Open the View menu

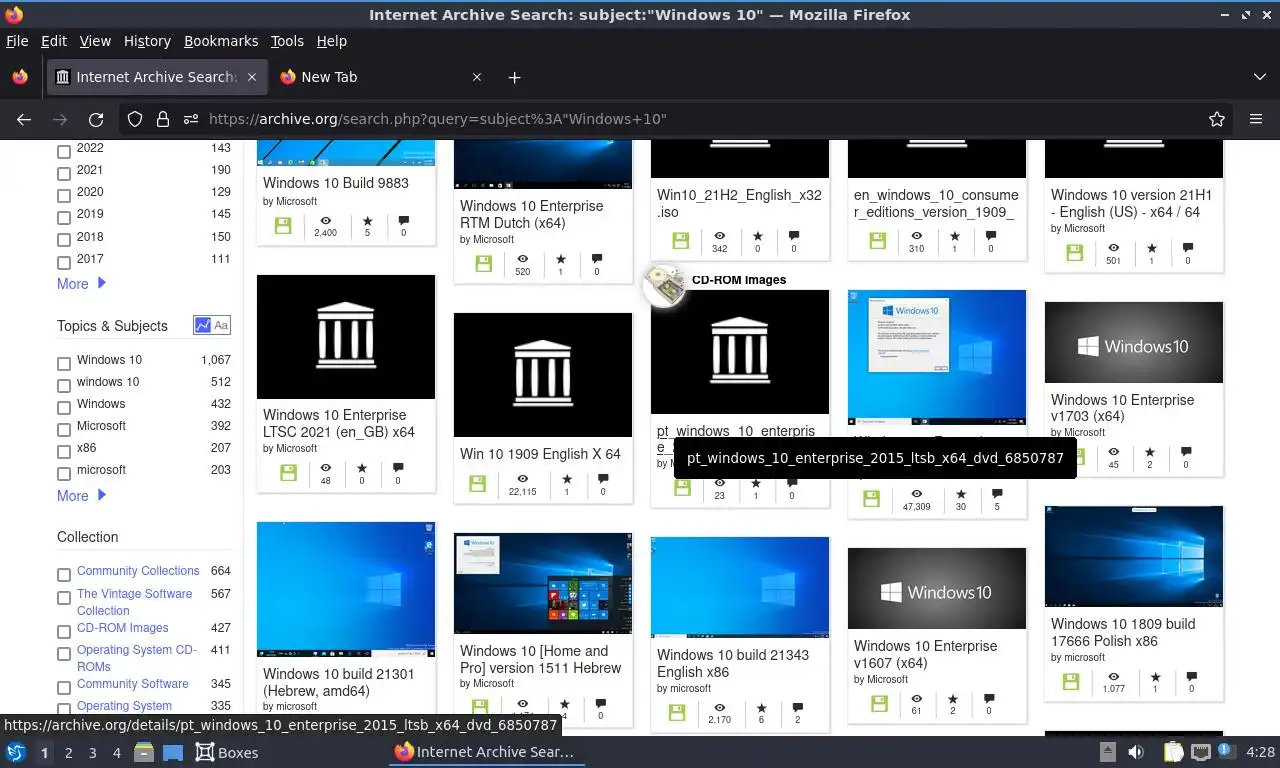coord(95,41)
